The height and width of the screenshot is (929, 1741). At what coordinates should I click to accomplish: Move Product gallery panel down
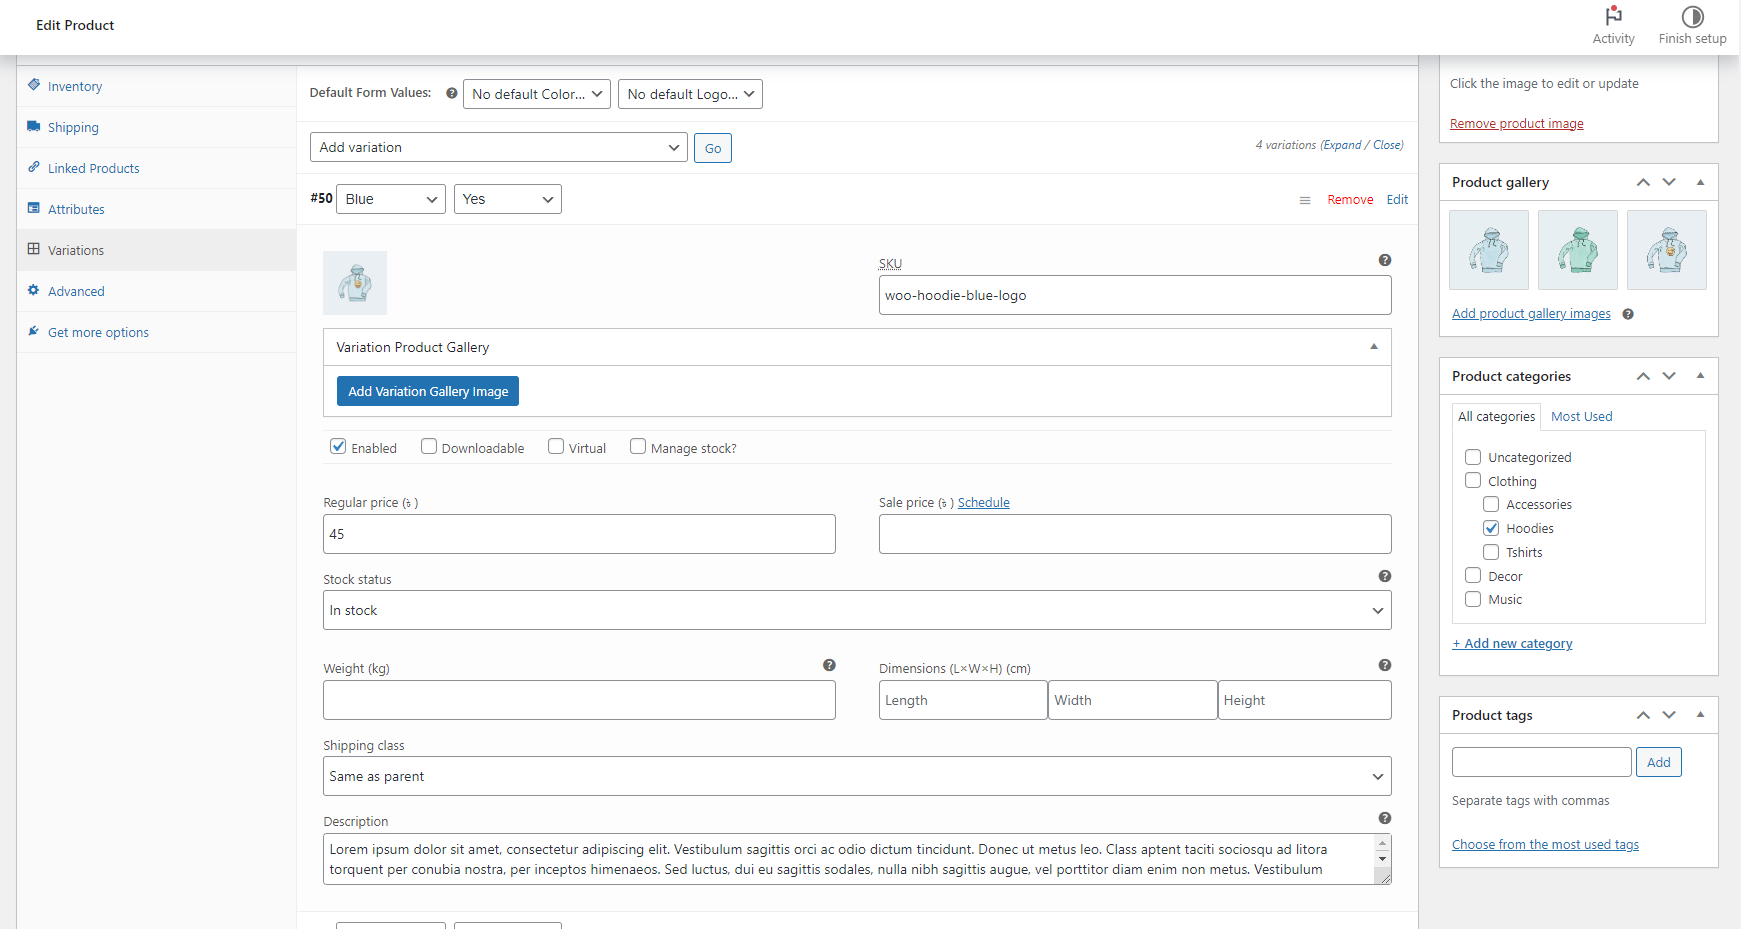coord(1669,182)
